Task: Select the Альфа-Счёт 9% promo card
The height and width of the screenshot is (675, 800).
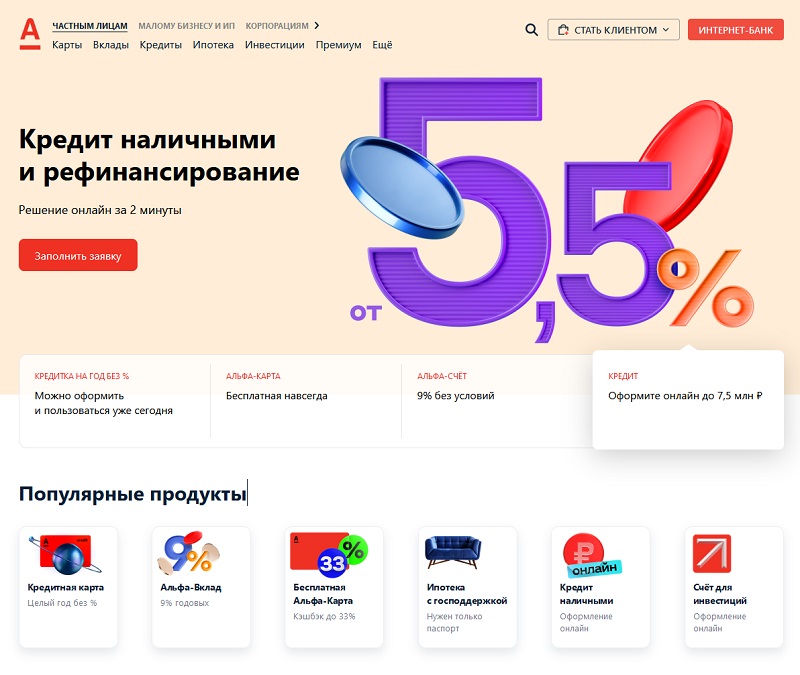Action: pyautogui.click(x=497, y=401)
